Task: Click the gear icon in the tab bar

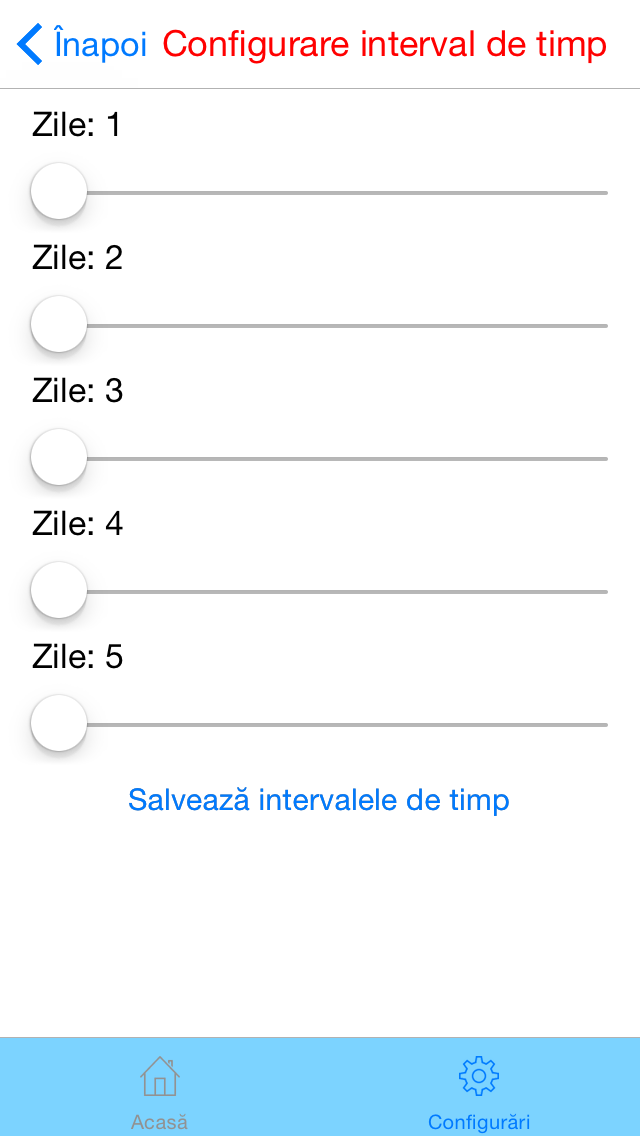Action: coord(479,1076)
